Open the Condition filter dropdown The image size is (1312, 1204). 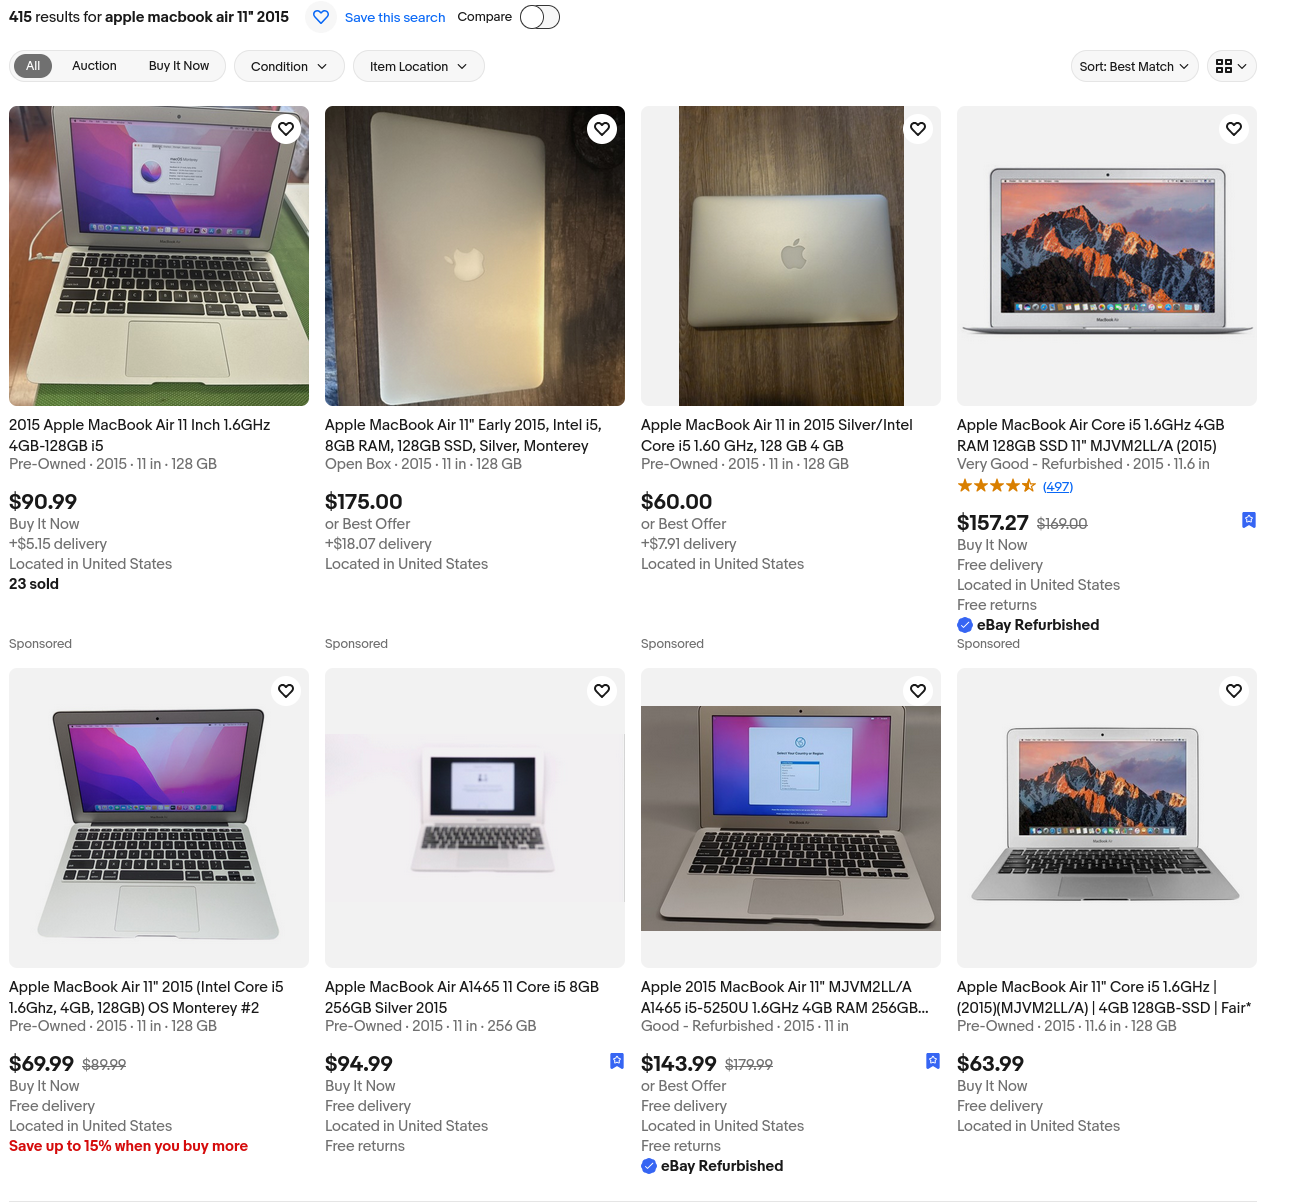[x=289, y=67]
